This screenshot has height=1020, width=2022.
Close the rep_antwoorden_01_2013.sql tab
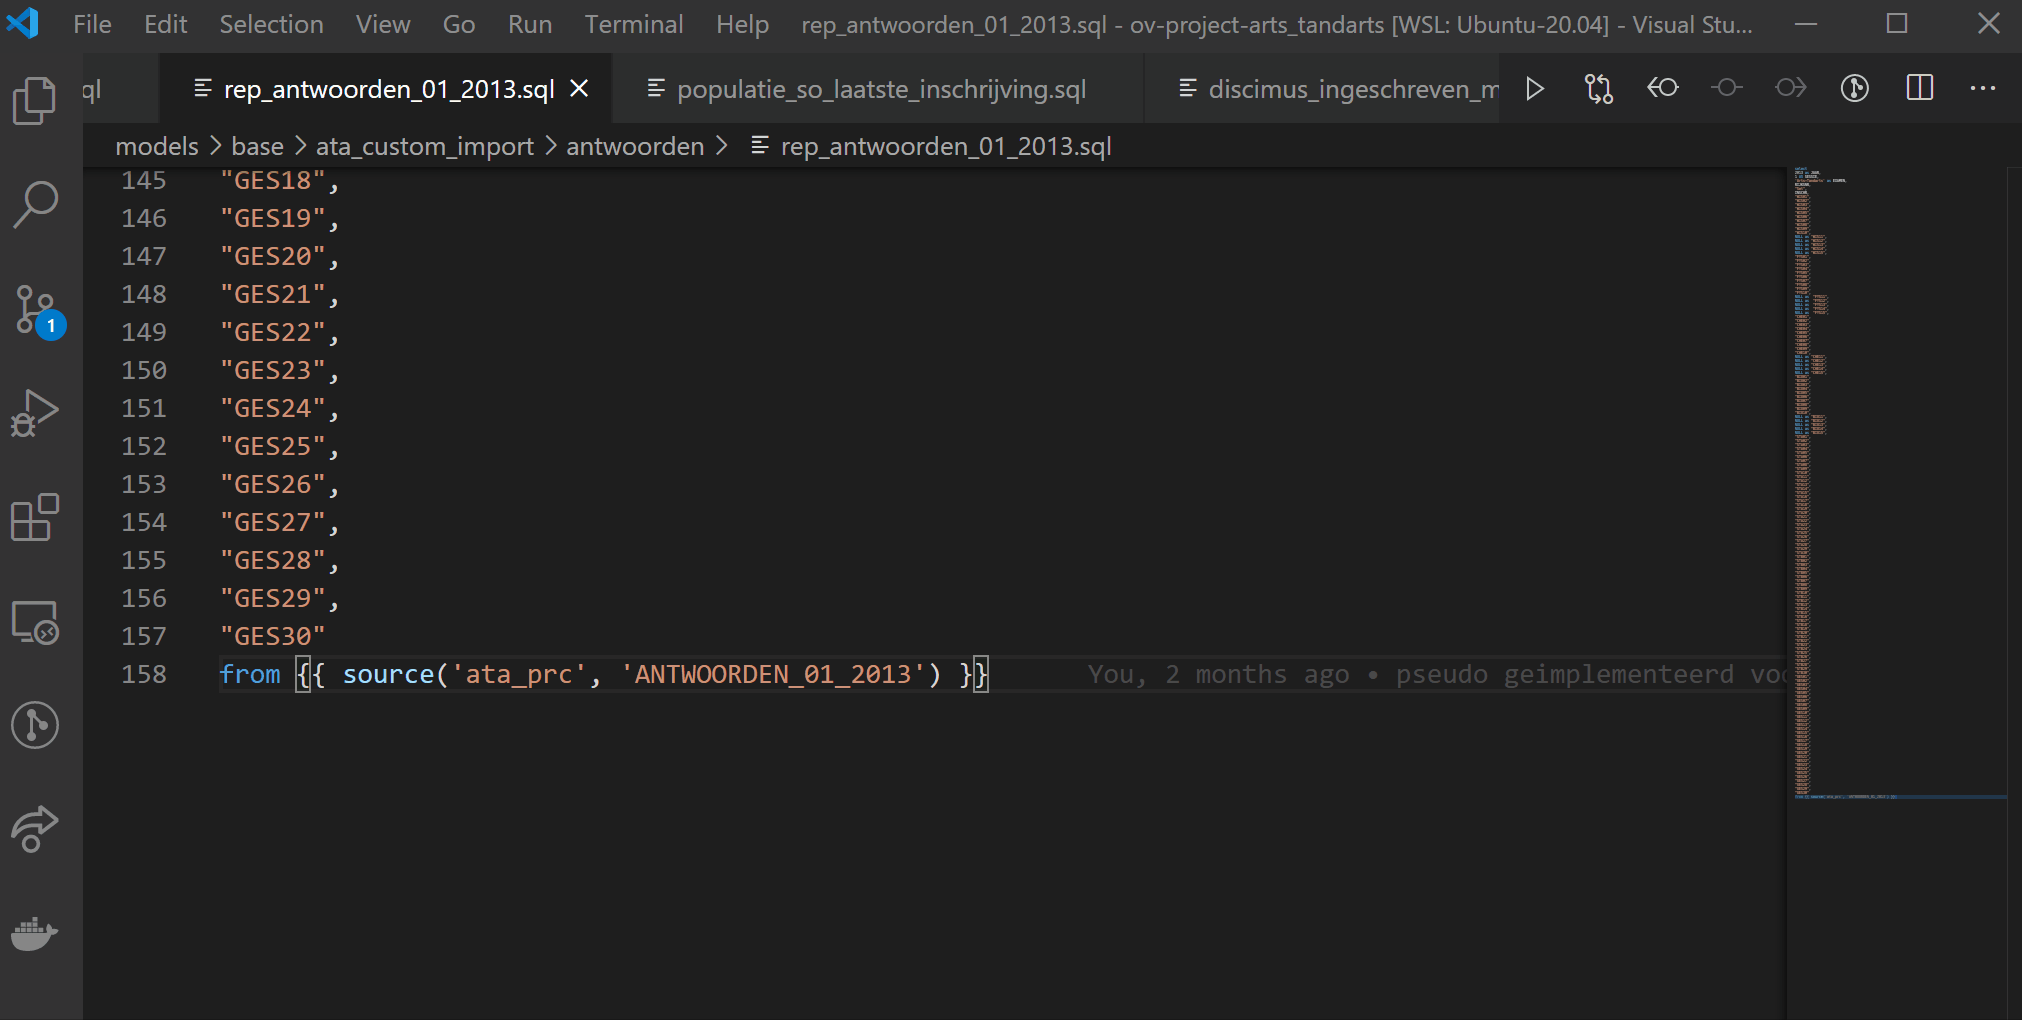tap(579, 88)
